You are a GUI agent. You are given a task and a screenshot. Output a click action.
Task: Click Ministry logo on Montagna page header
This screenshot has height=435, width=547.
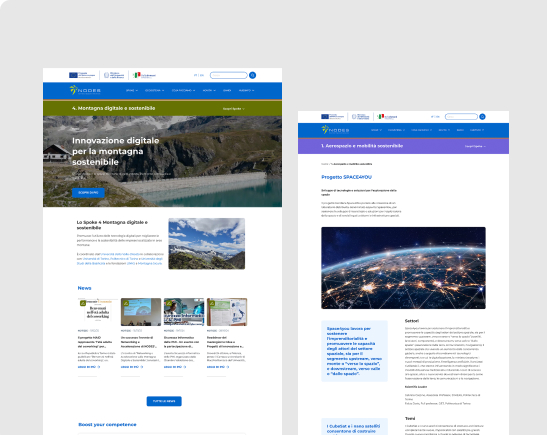coord(114,75)
